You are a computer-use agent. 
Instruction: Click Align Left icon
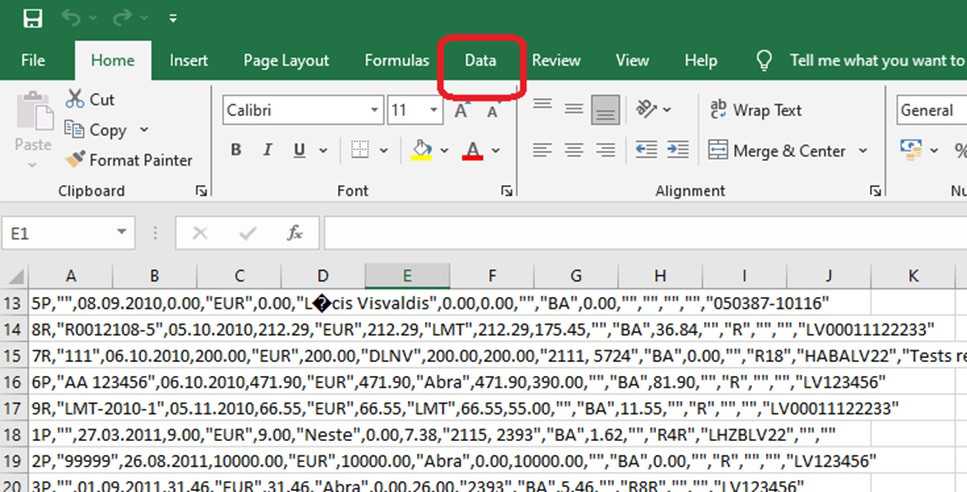pos(542,150)
